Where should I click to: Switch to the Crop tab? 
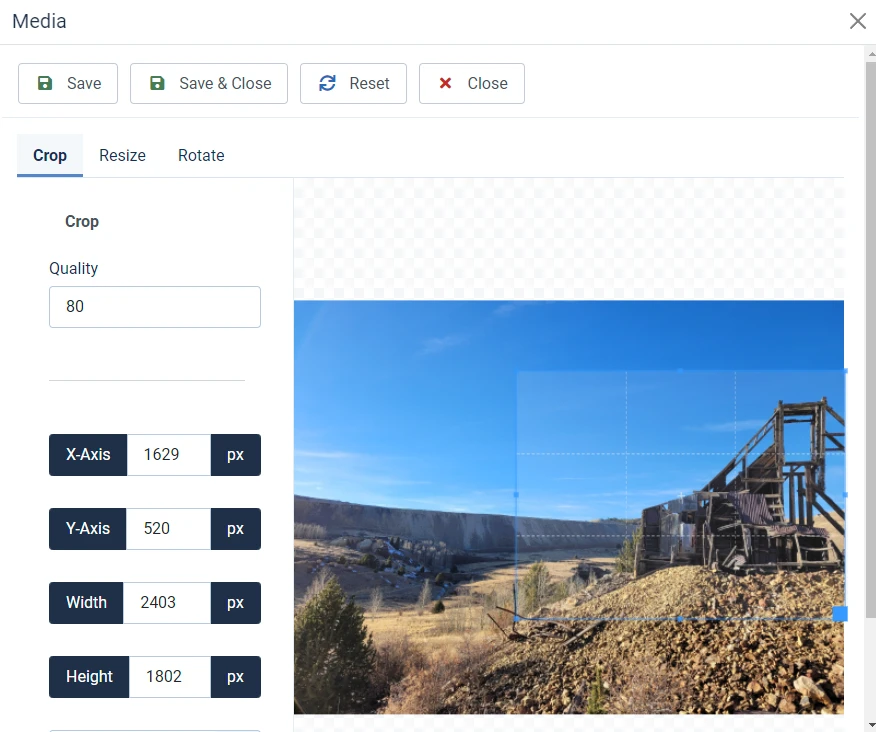coord(50,155)
